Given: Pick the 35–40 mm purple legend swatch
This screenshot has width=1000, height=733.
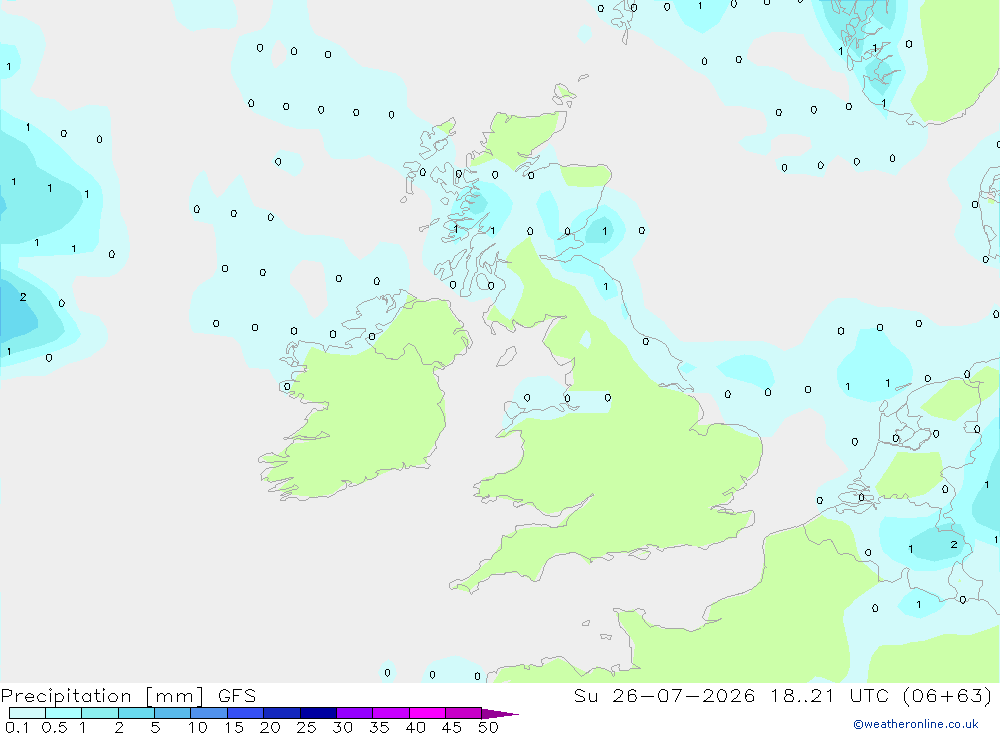Looking at the screenshot, I should pyautogui.click(x=390, y=713).
